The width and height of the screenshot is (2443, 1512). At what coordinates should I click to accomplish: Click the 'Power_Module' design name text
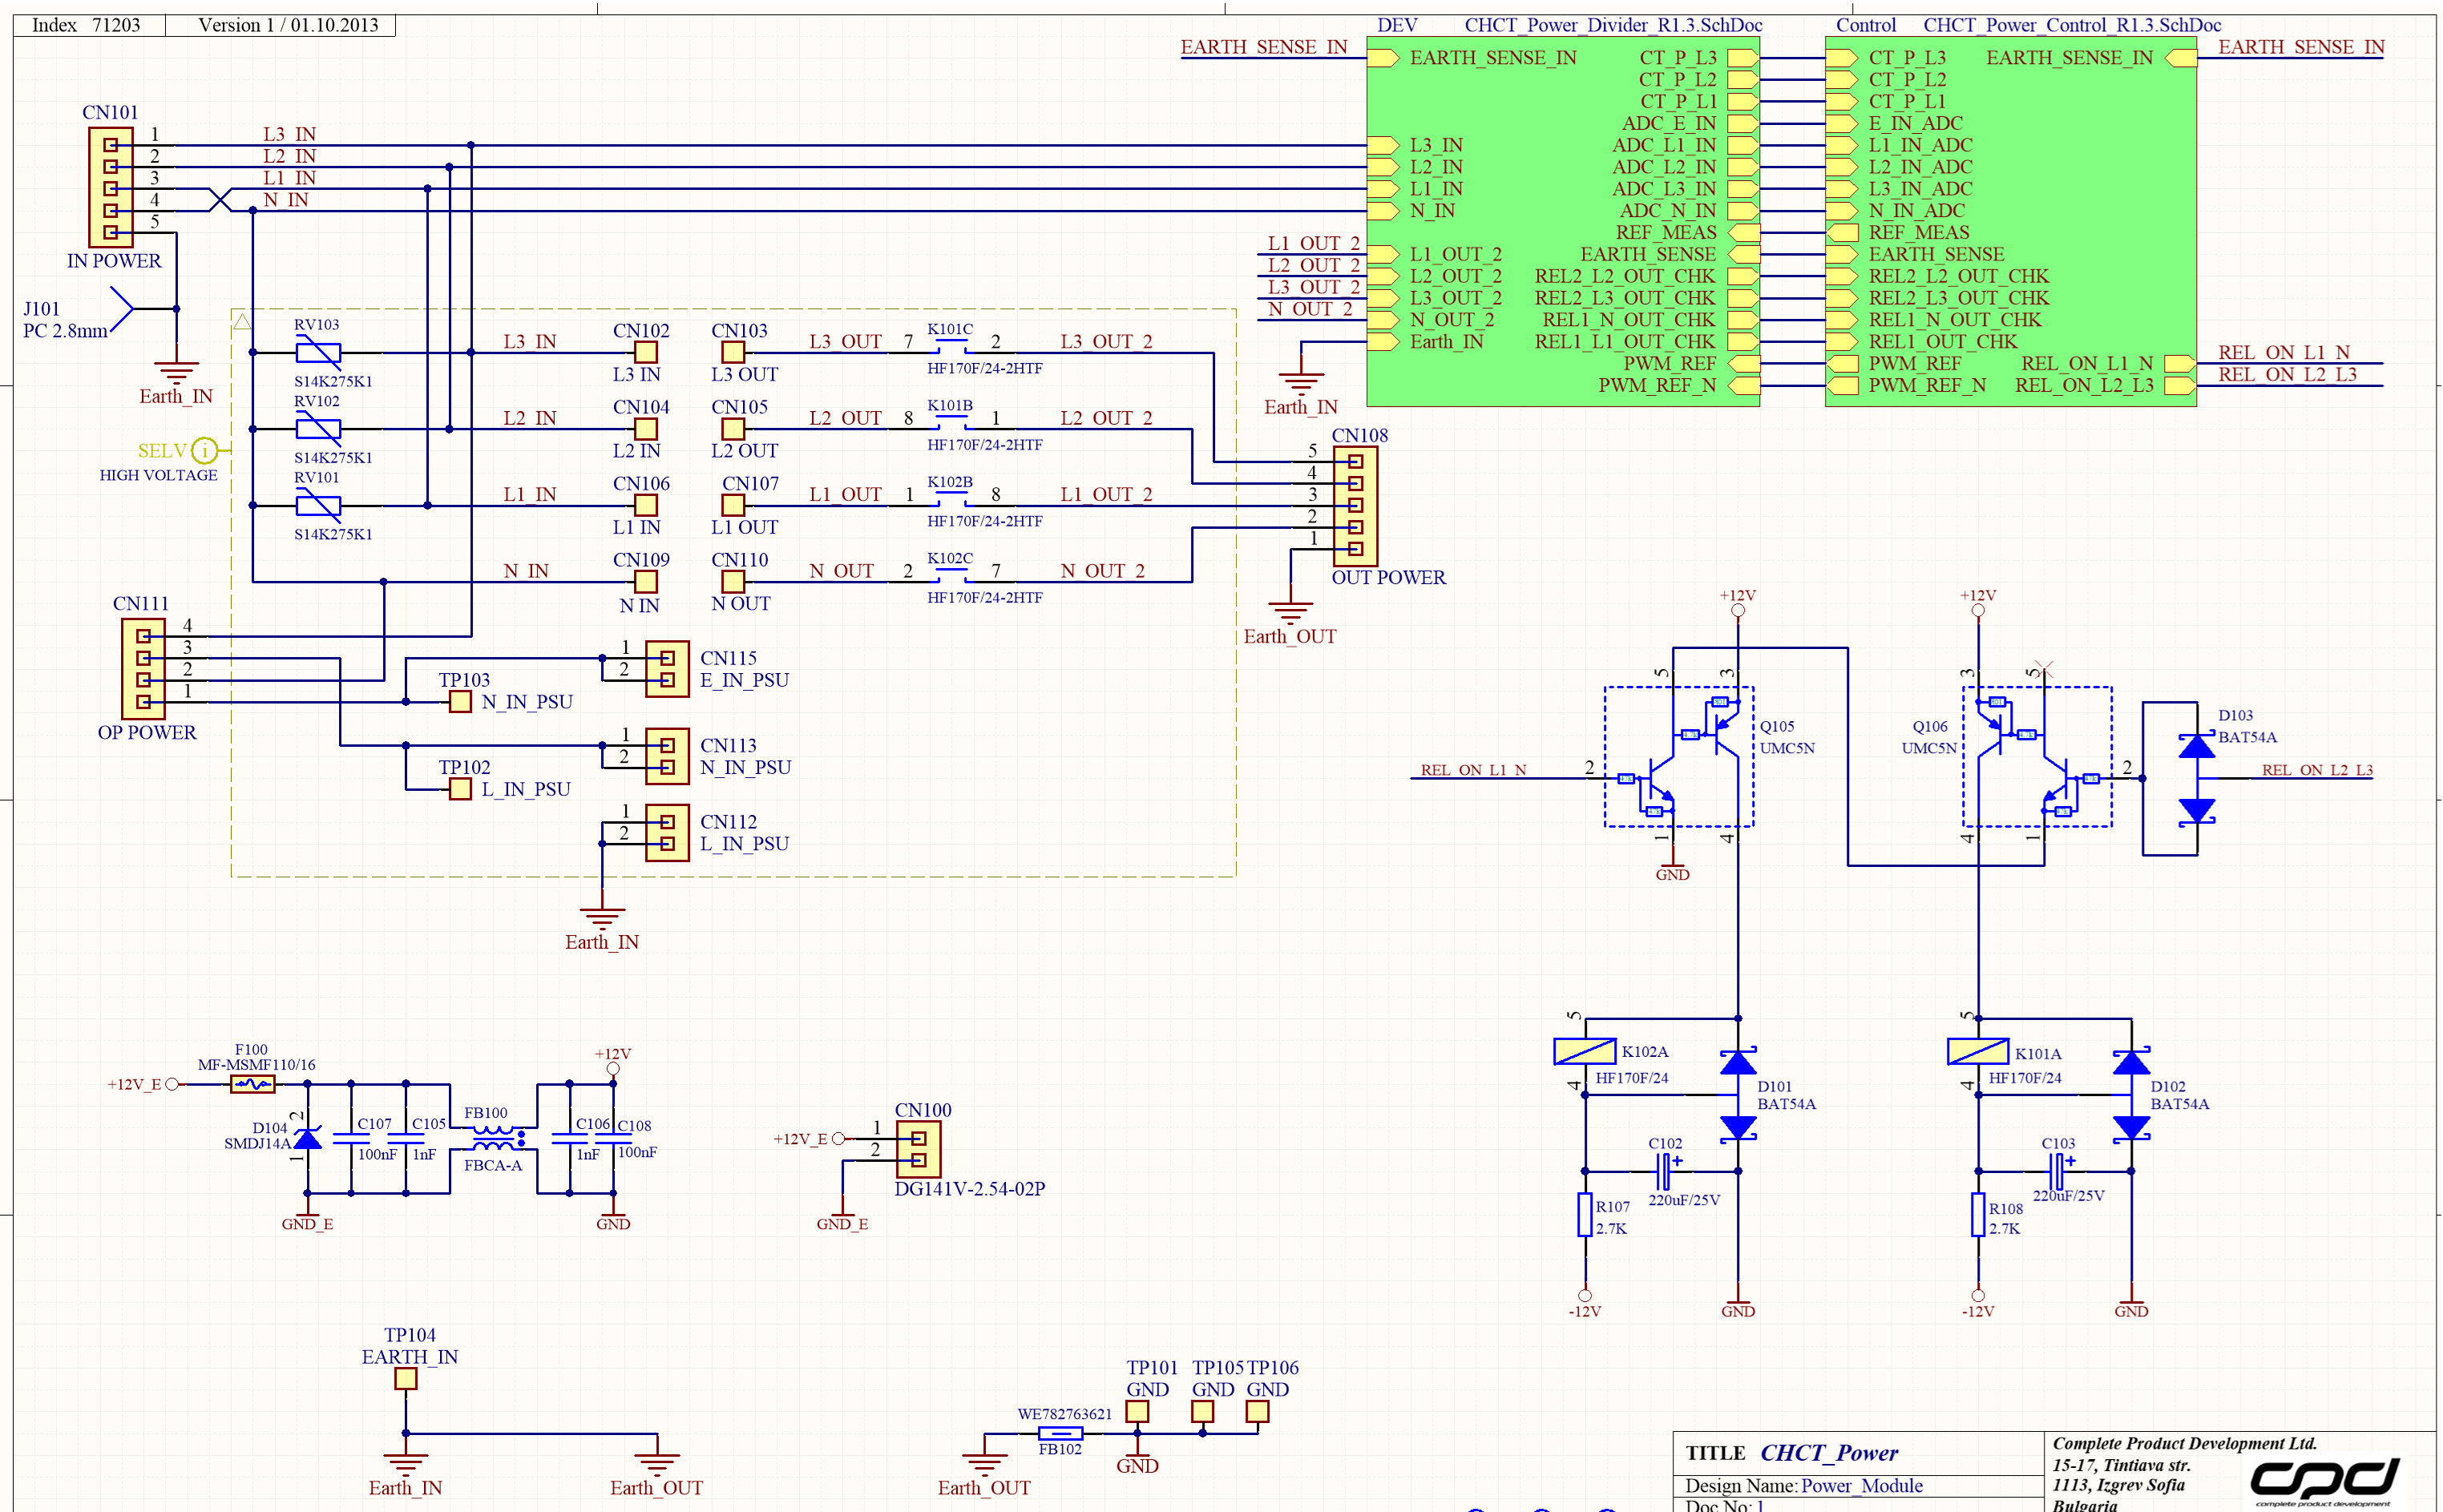coord(1861,1486)
